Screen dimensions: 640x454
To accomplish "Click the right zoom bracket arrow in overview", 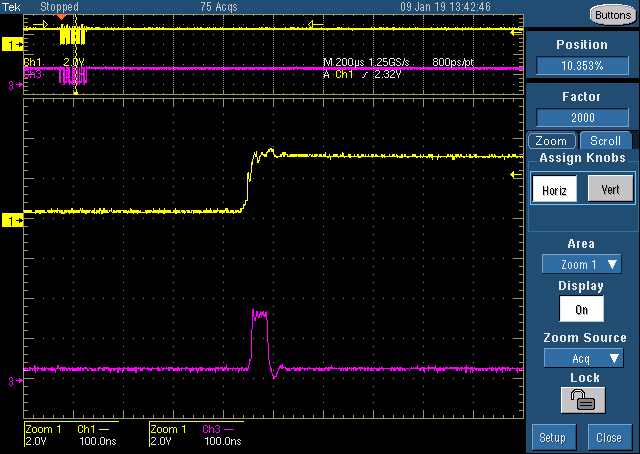I will click(315, 25).
